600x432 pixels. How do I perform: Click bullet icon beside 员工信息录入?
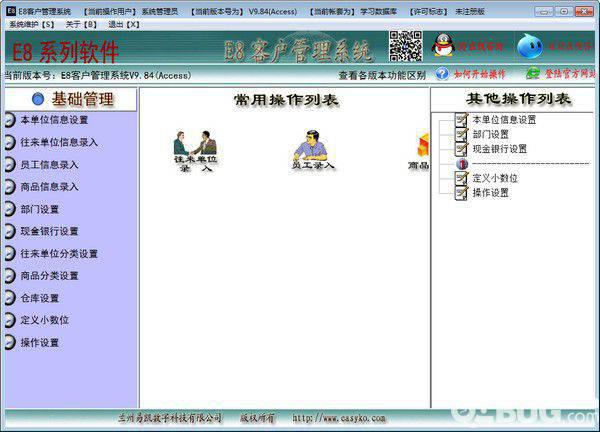pos(10,165)
